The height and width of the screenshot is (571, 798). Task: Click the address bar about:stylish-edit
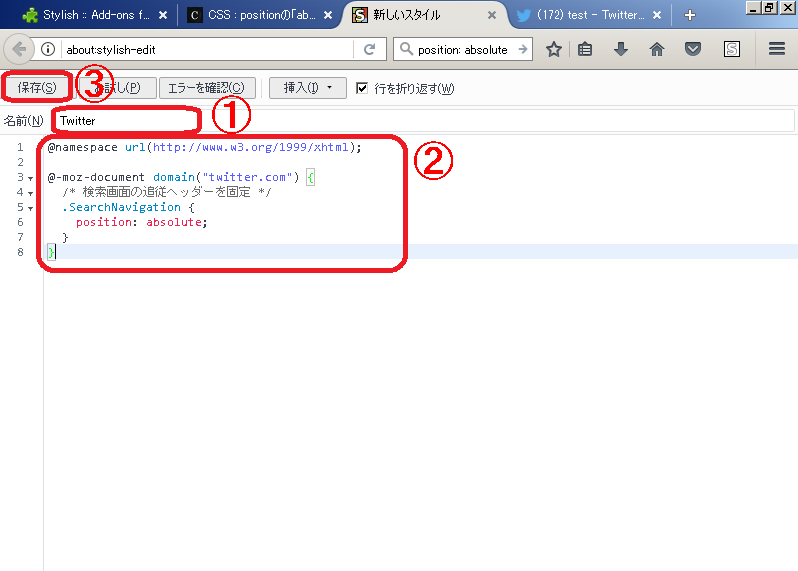click(208, 49)
